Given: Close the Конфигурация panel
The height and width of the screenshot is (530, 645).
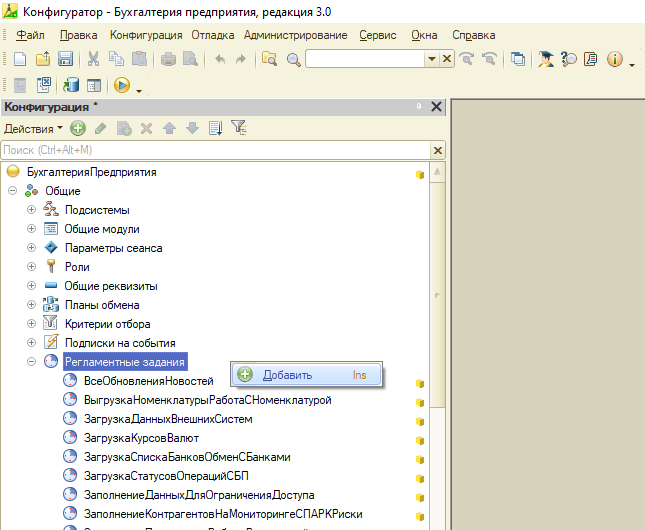Looking at the screenshot, I should (x=436, y=107).
